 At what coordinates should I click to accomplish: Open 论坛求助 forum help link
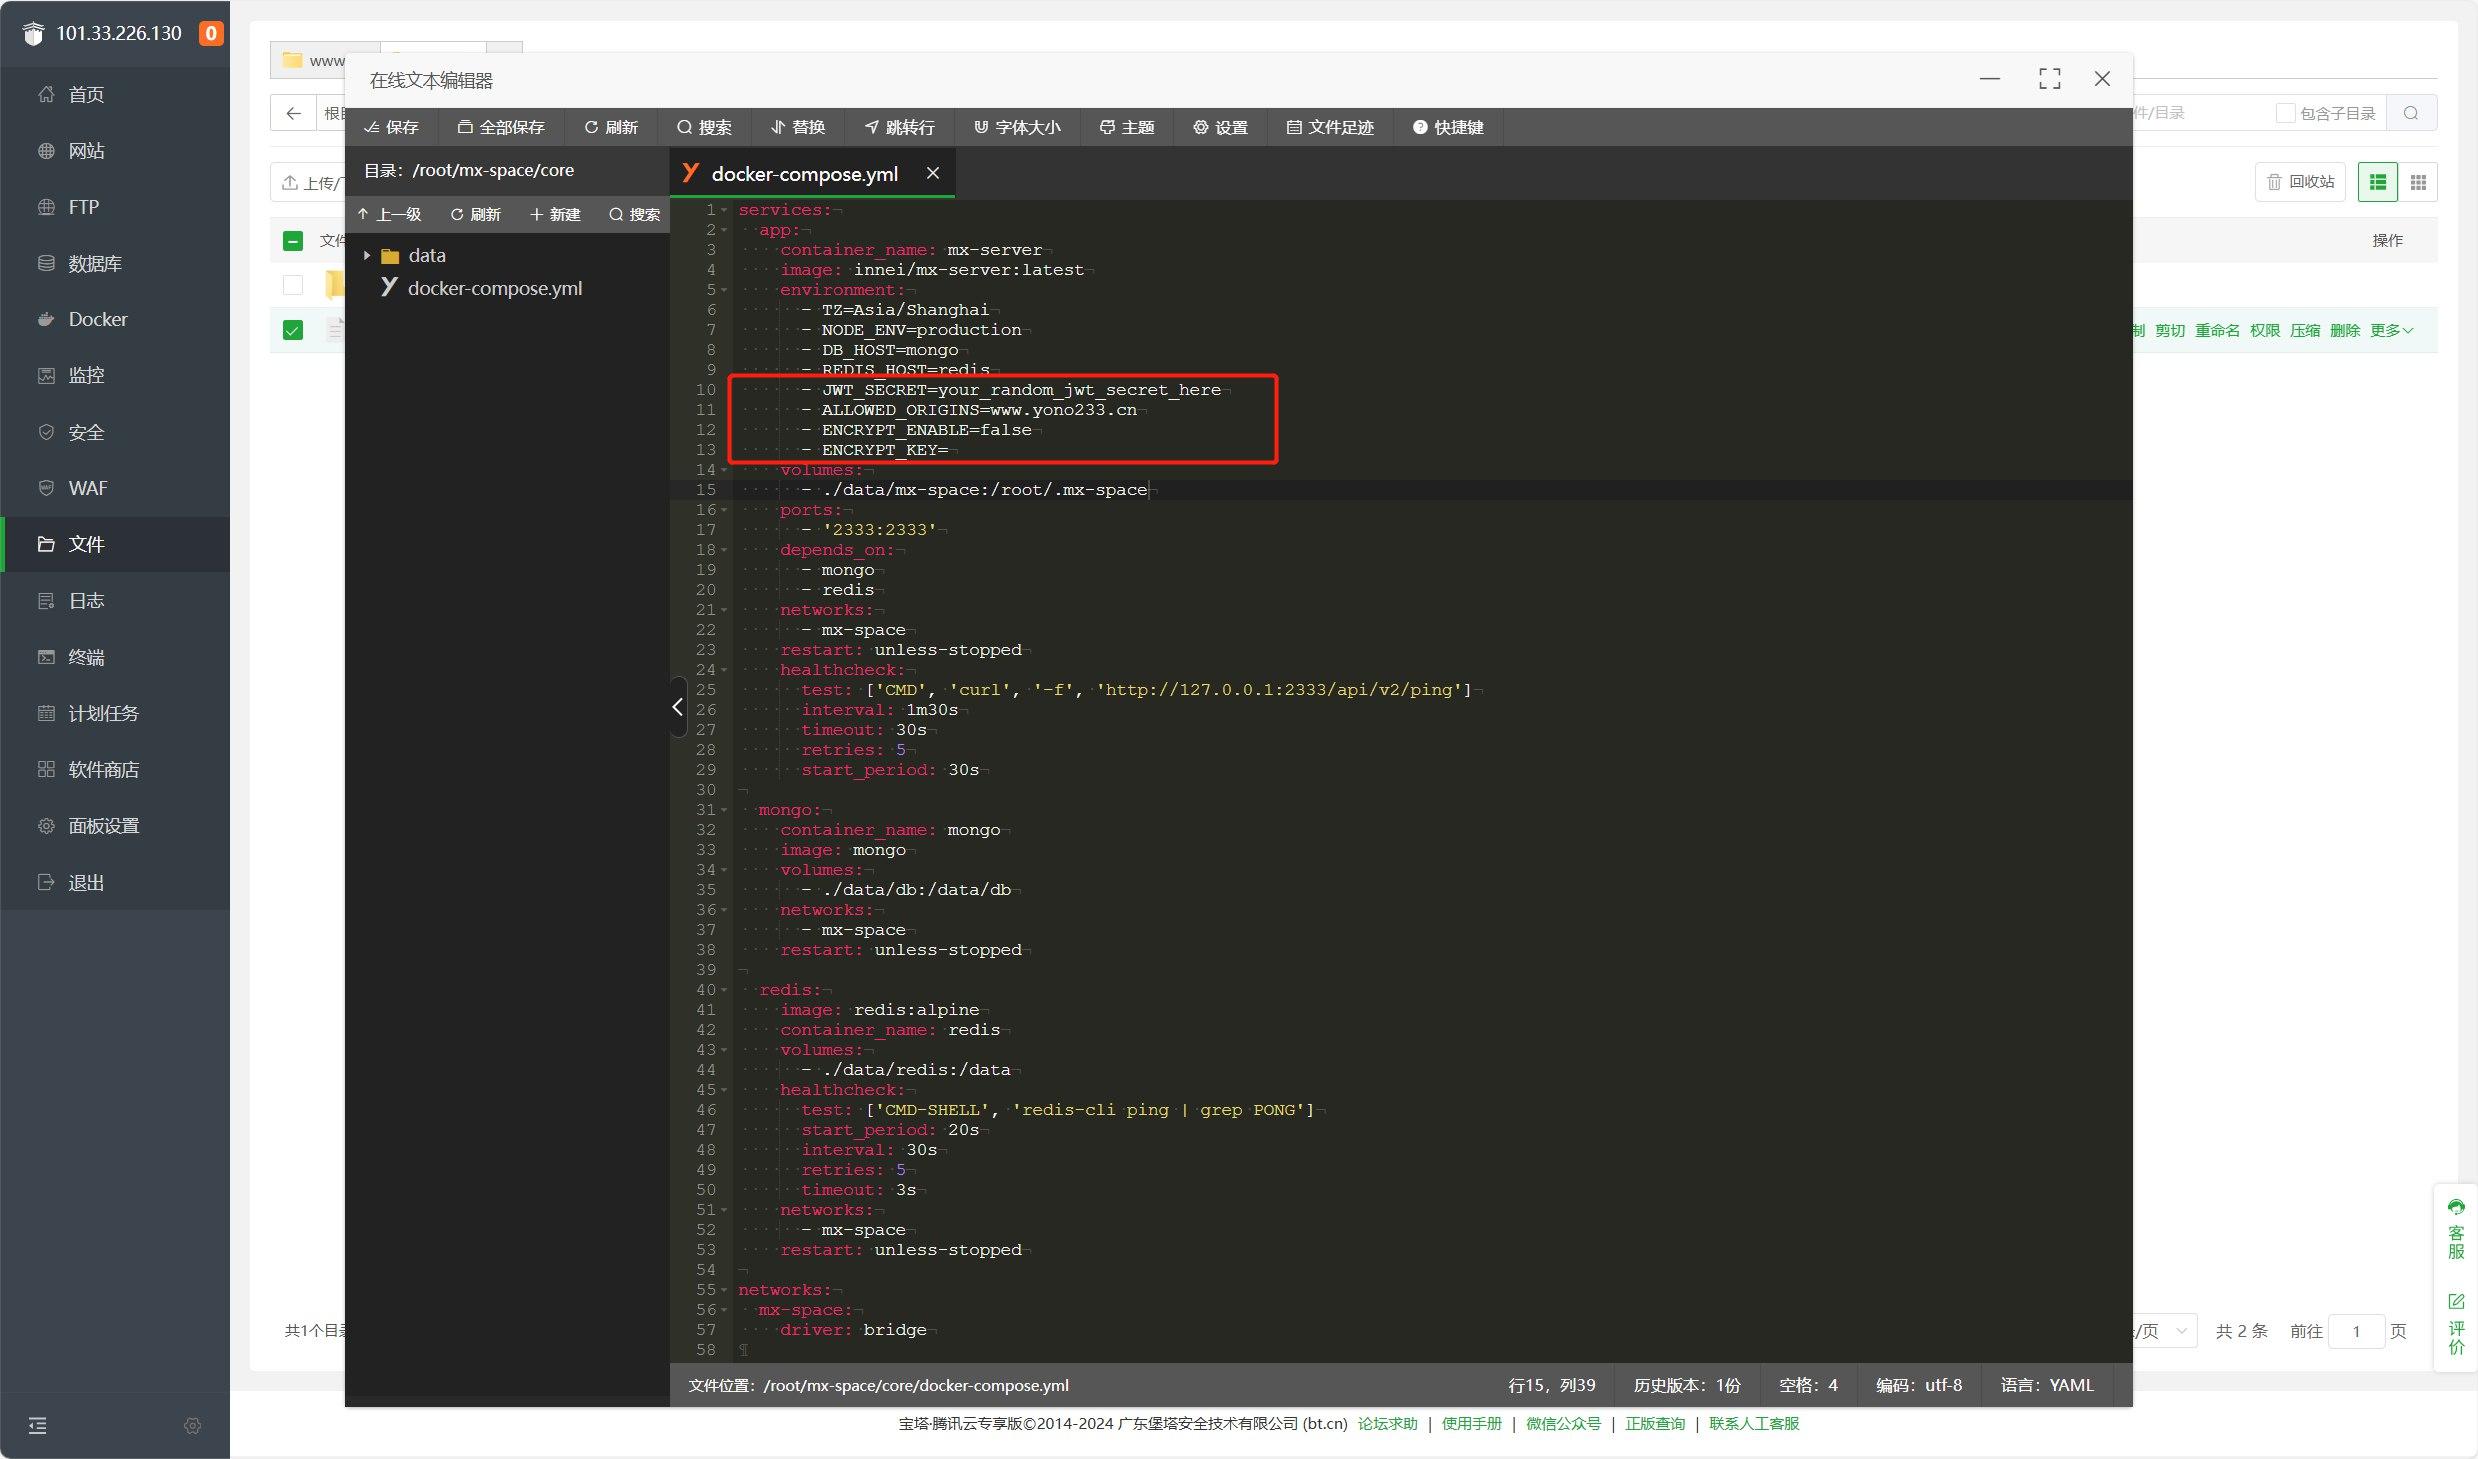coord(1387,1423)
